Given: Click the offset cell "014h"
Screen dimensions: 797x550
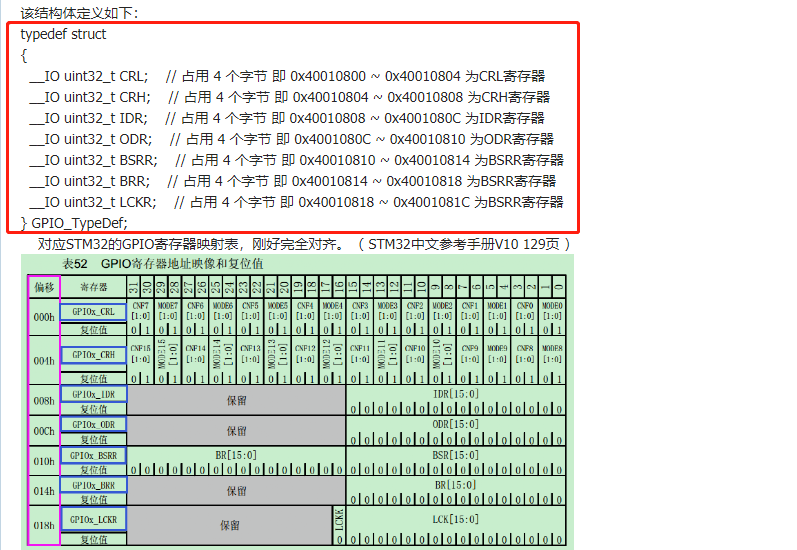Looking at the screenshot, I should [x=44, y=491].
